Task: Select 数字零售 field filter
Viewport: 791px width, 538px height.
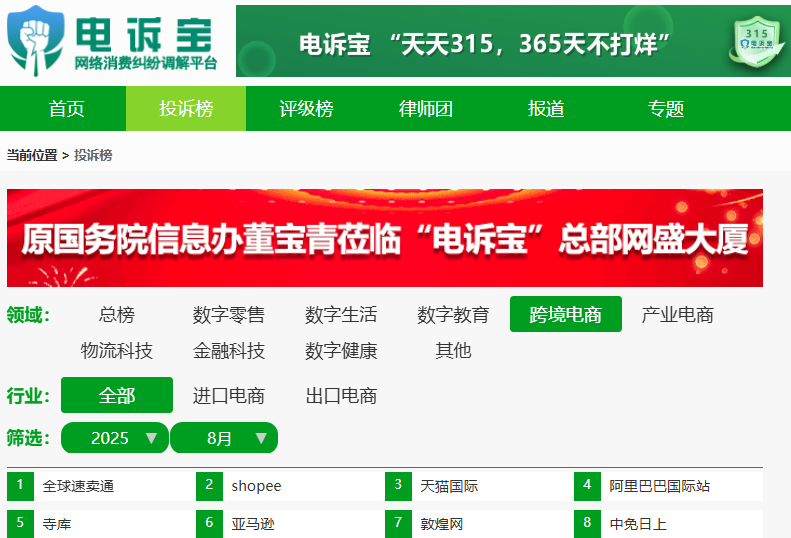Action: pos(229,314)
